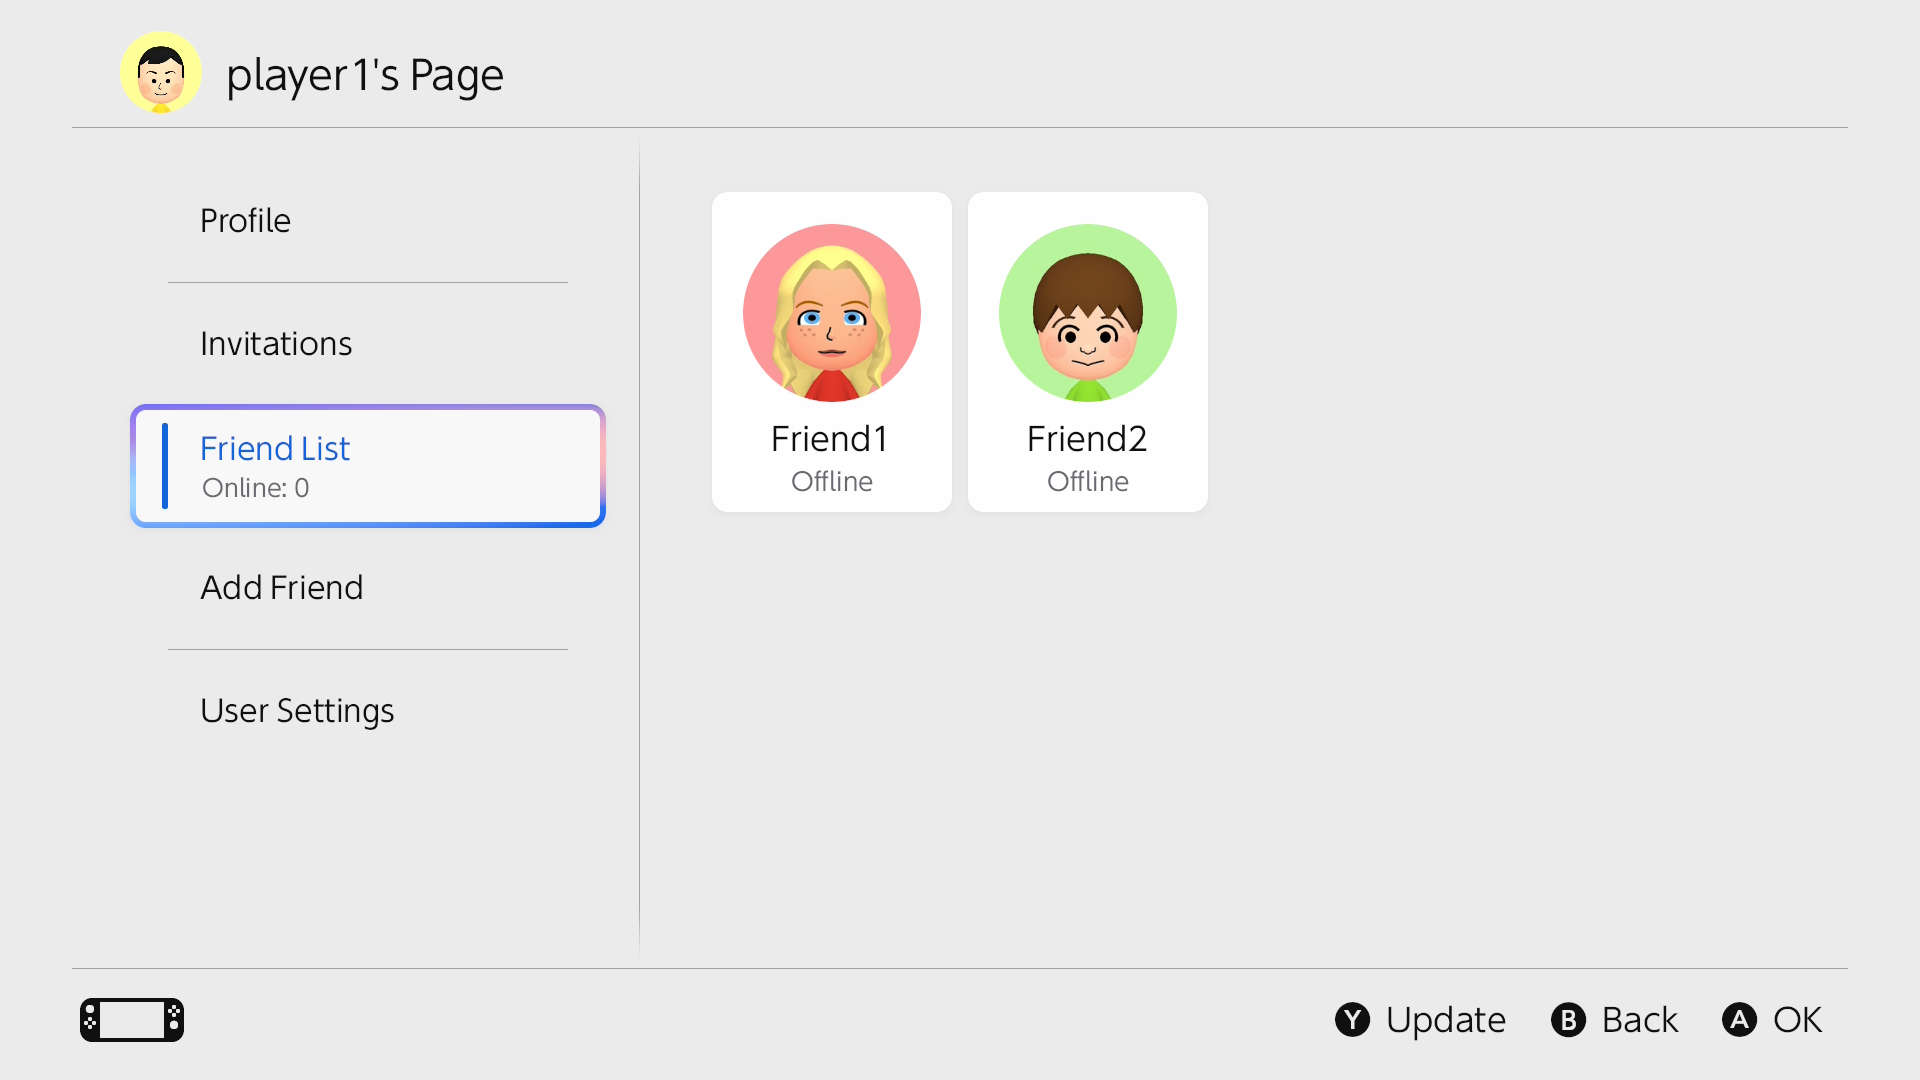This screenshot has width=1920, height=1080.
Task: Click the Update label in footer
Action: pos(1446,1020)
